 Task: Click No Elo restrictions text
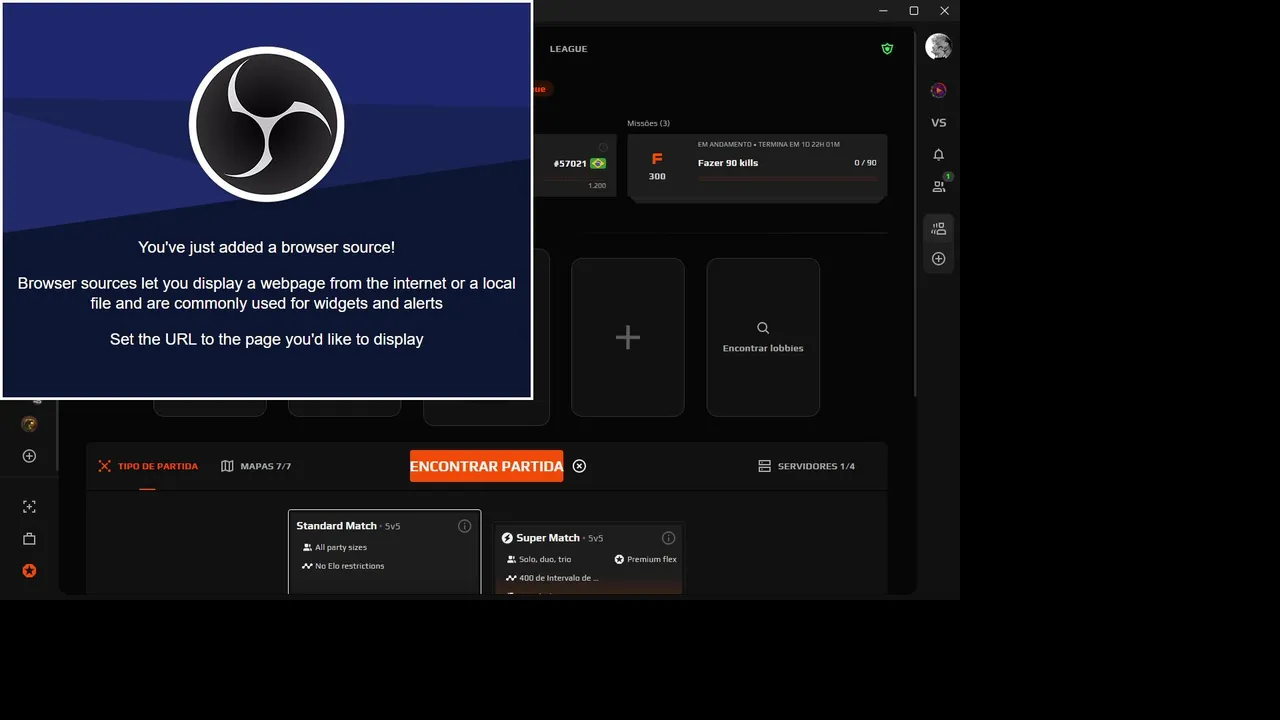tap(349, 566)
